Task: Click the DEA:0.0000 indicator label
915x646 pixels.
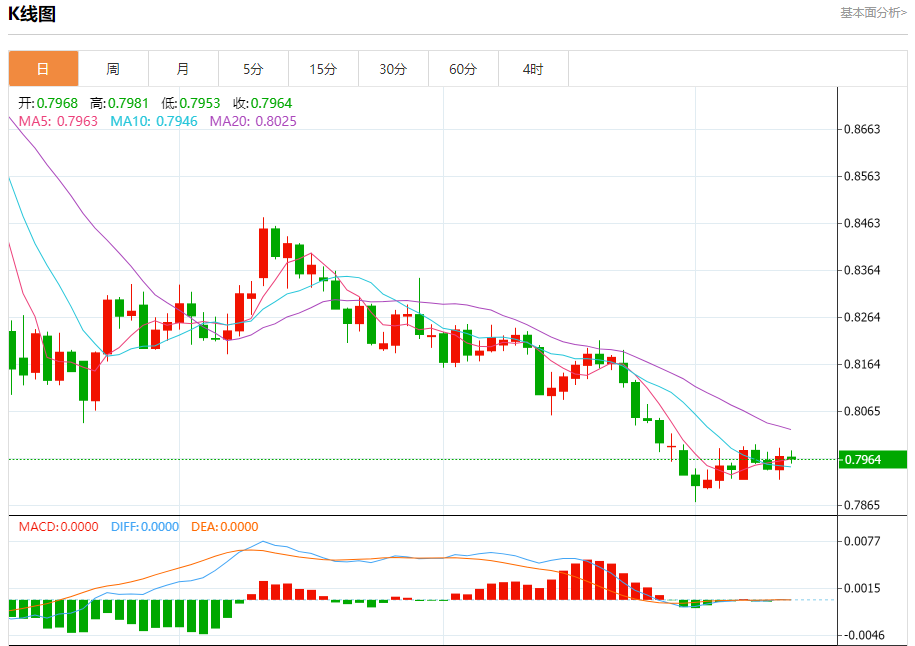Action: pos(225,527)
